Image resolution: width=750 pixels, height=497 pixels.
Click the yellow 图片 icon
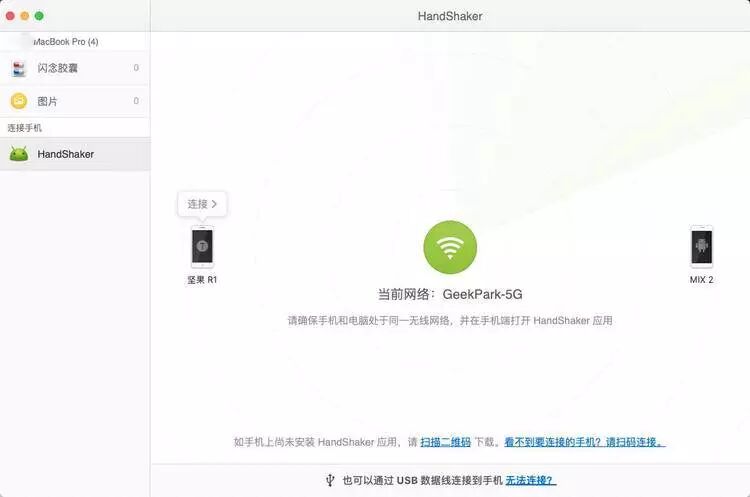[19, 101]
